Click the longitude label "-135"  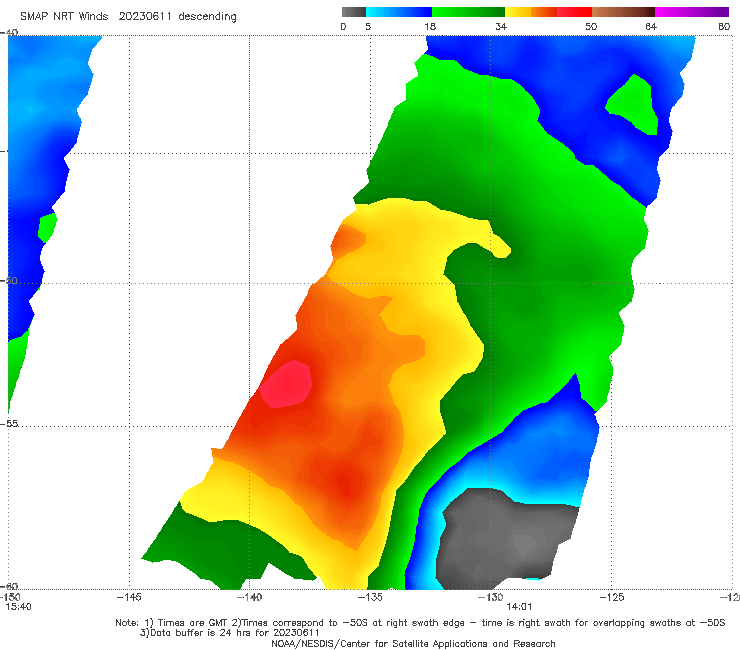(370, 597)
